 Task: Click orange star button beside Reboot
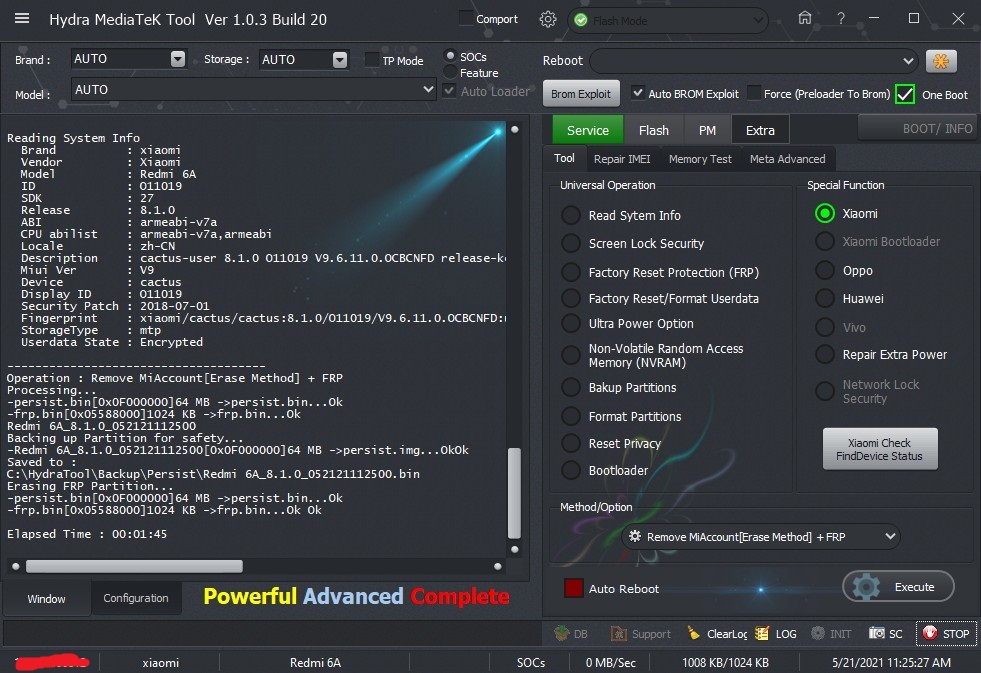tap(941, 61)
